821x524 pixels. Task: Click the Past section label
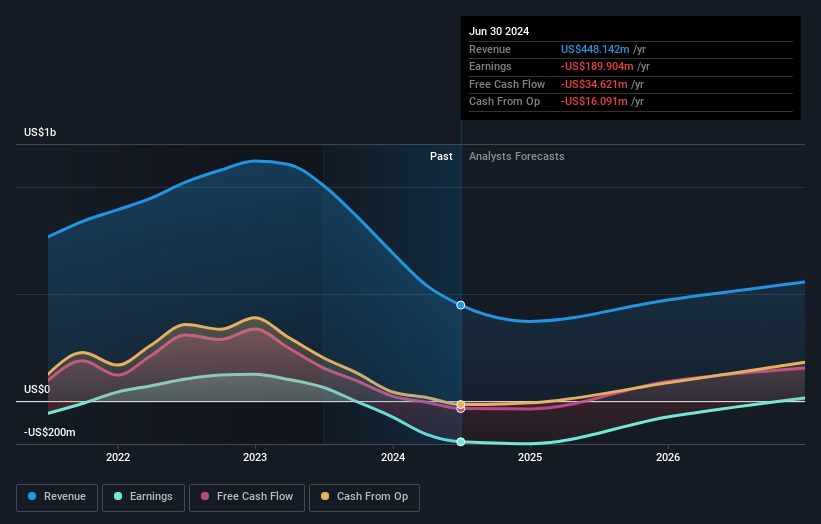coord(441,157)
